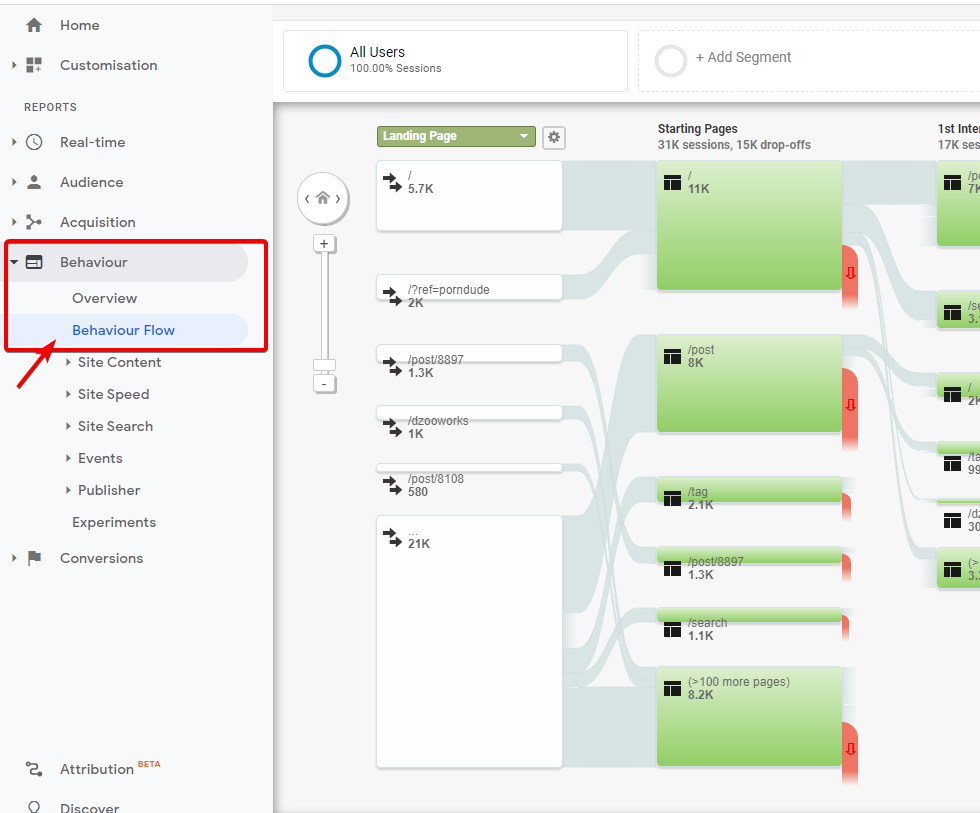Expand the Site Speed submenu
980x813 pixels.
113,394
